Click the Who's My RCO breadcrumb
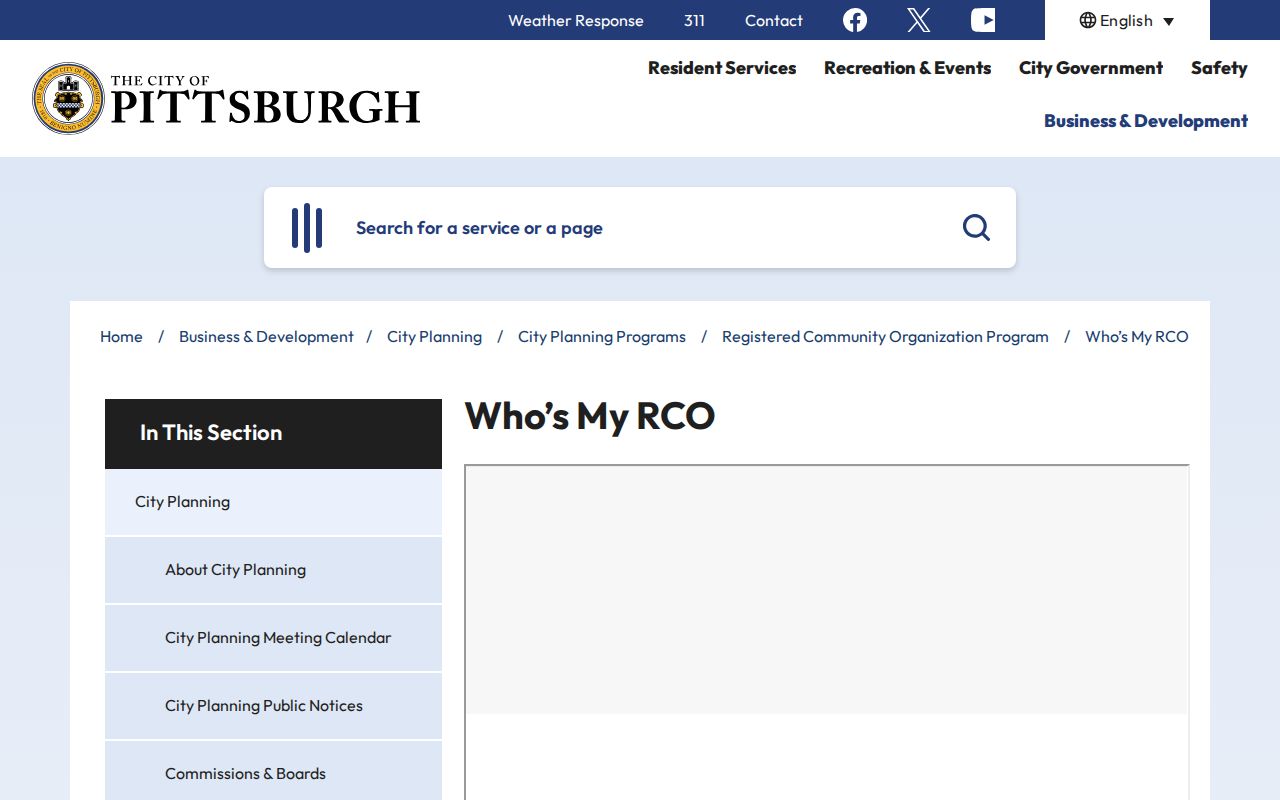This screenshot has width=1280, height=800. coord(1137,337)
